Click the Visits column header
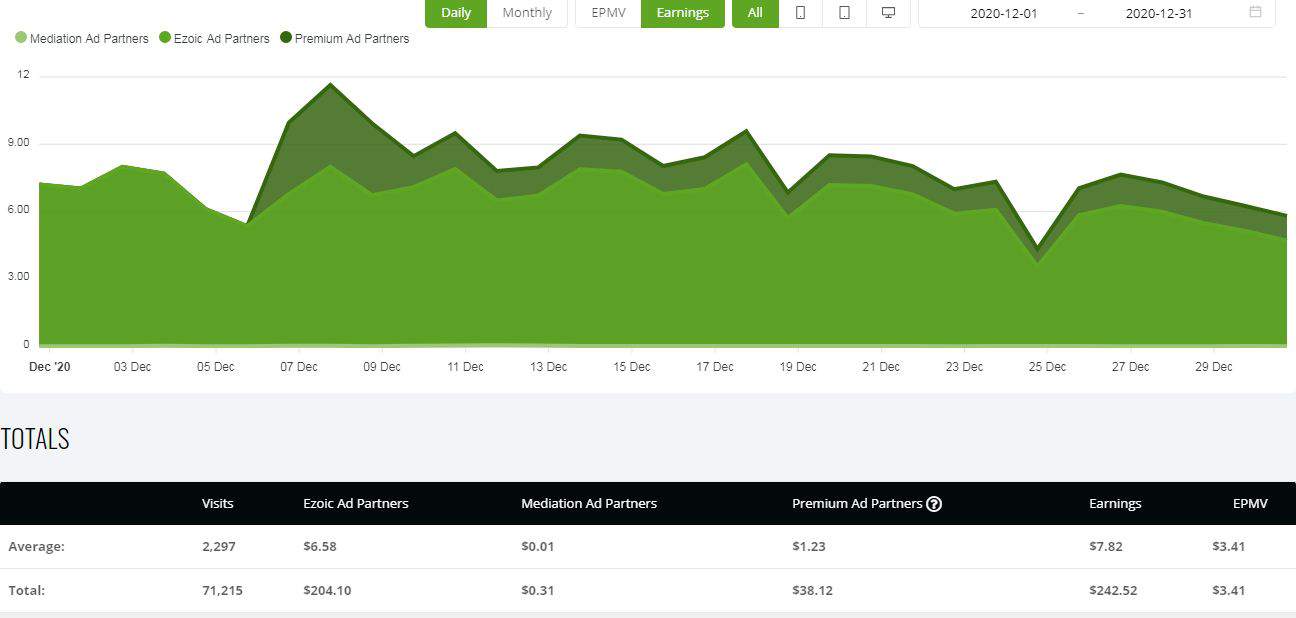Image resolution: width=1296 pixels, height=618 pixels. (218, 504)
